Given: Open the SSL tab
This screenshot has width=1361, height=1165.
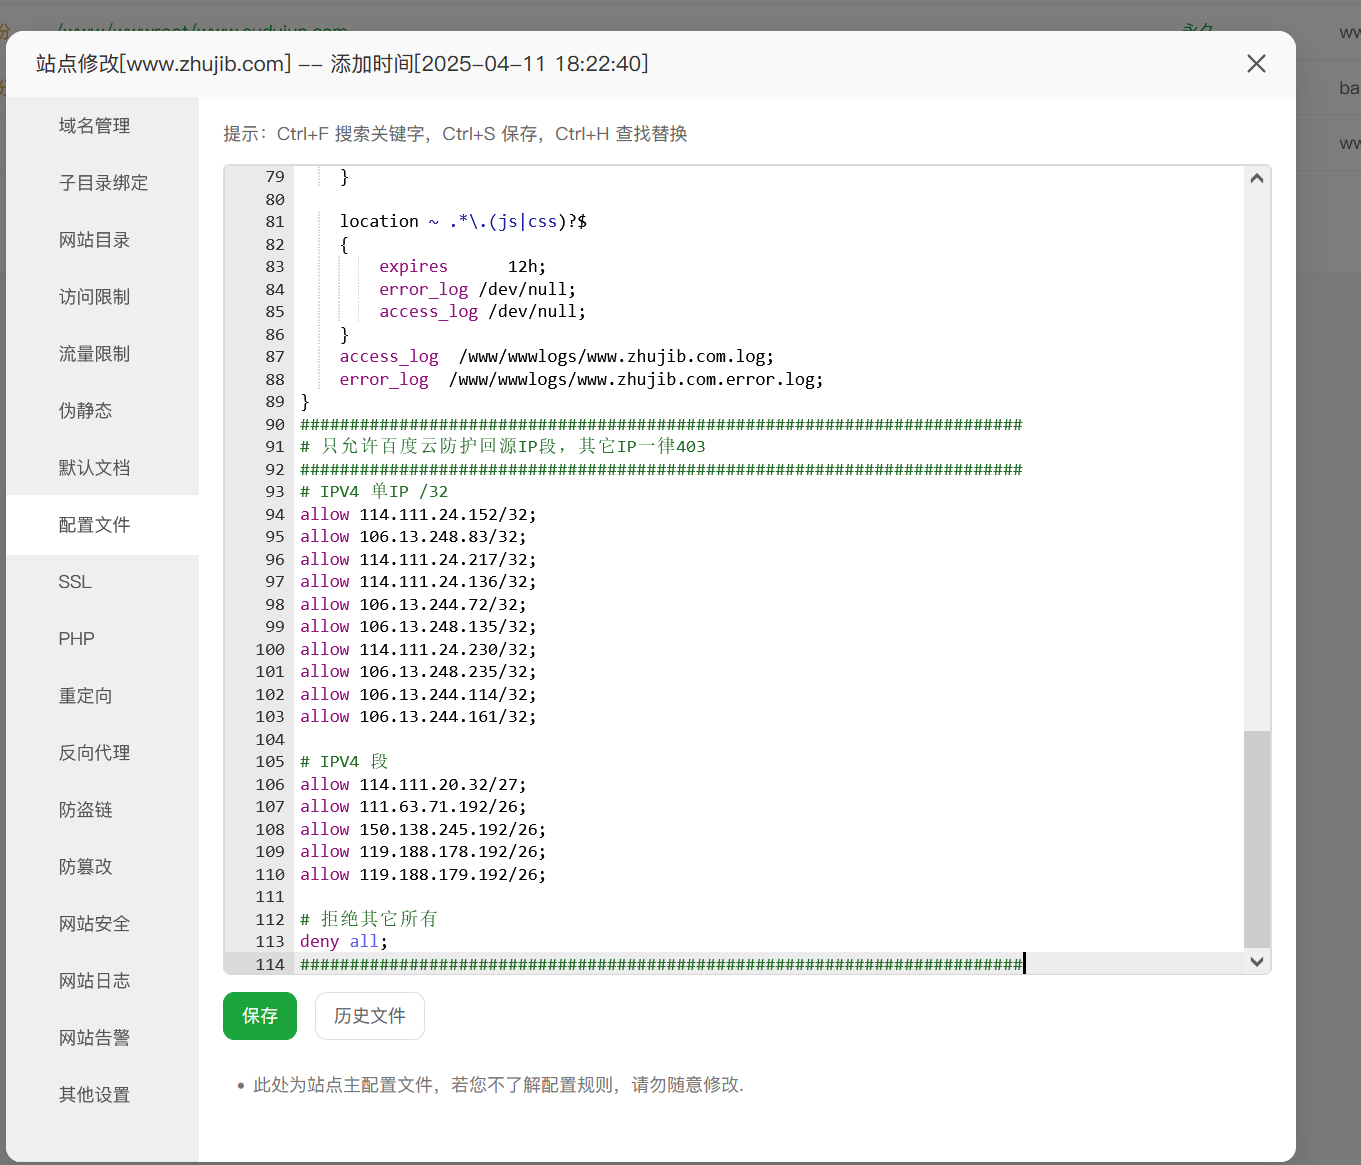Looking at the screenshot, I should pyautogui.click(x=75, y=582).
